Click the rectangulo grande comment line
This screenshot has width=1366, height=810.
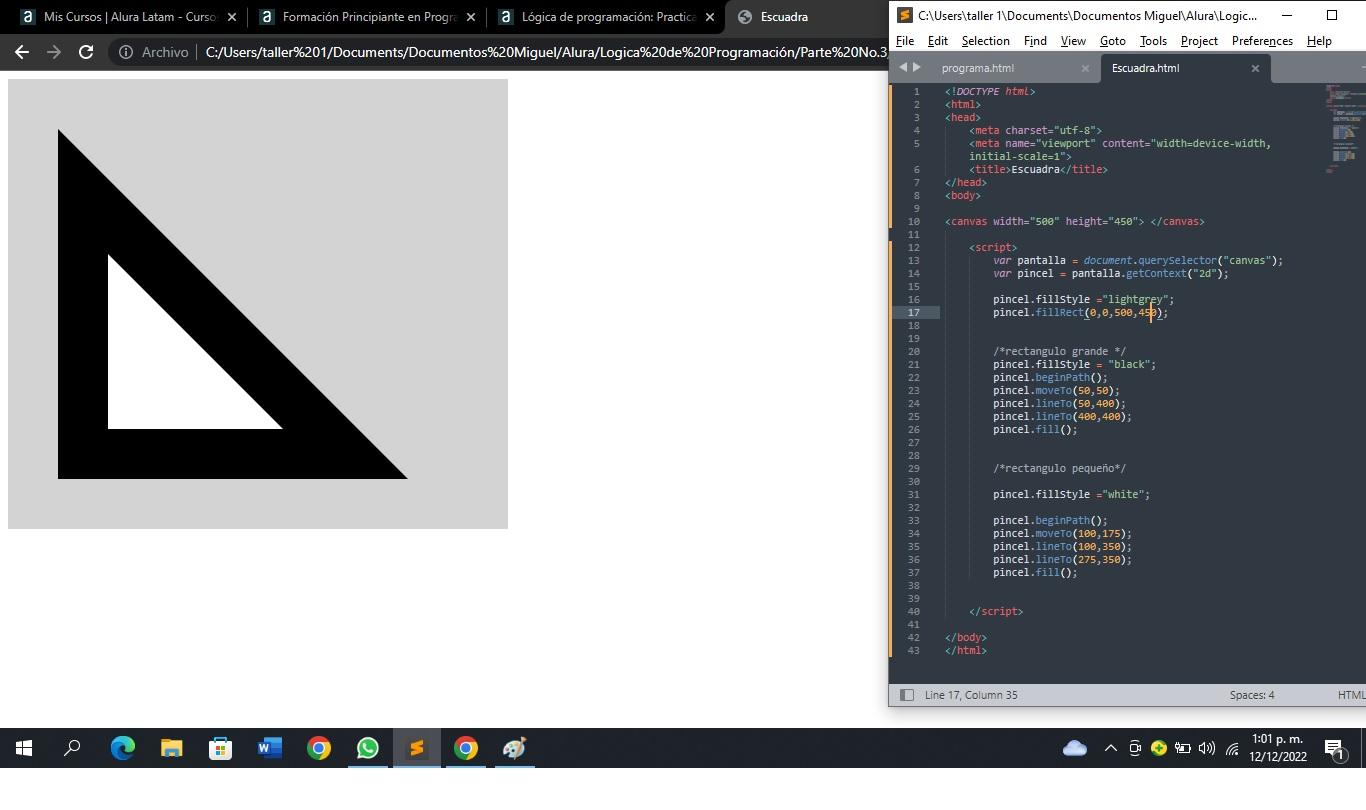coord(1059,351)
